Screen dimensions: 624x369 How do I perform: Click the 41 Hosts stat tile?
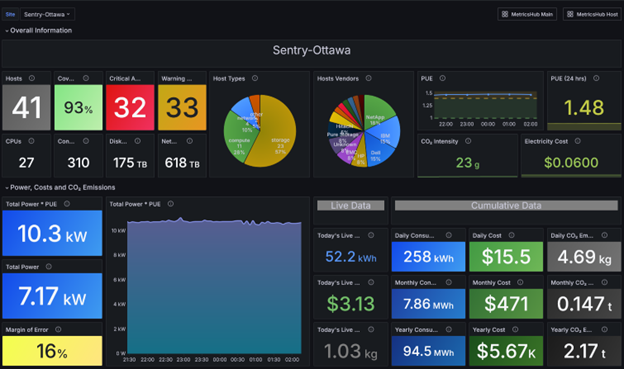27,107
